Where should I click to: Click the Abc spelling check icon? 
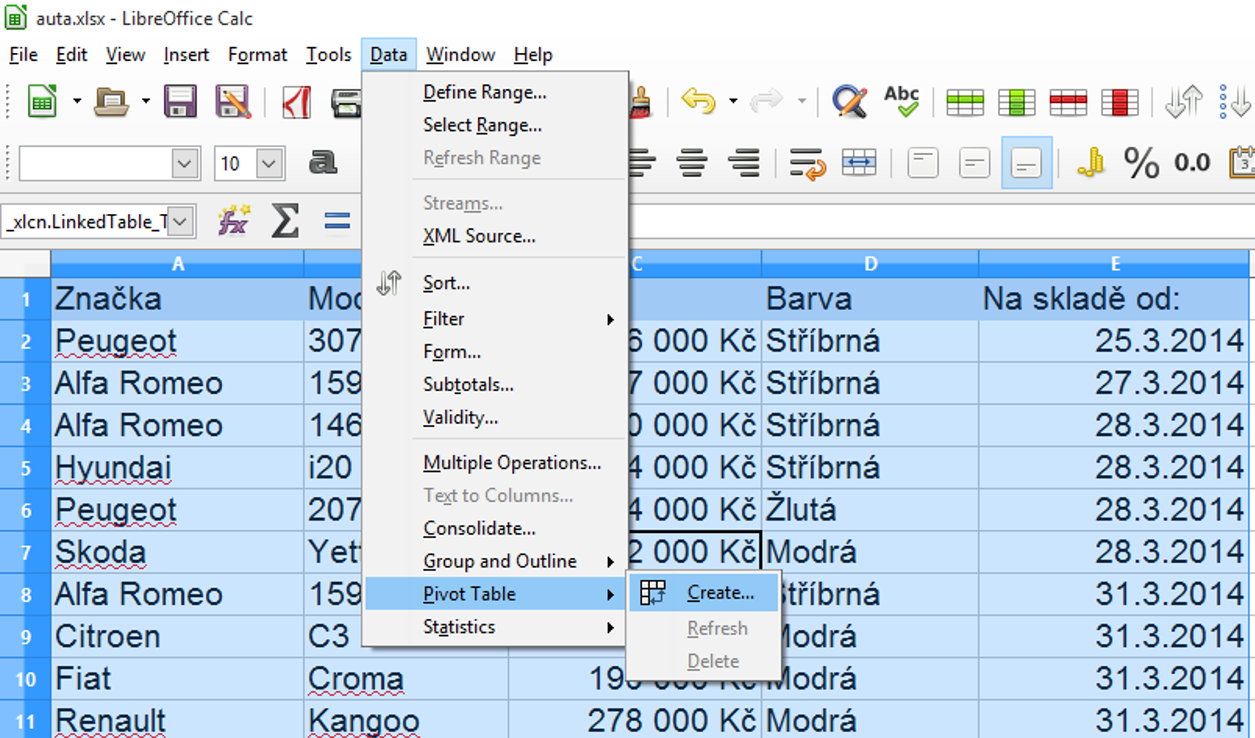902,101
